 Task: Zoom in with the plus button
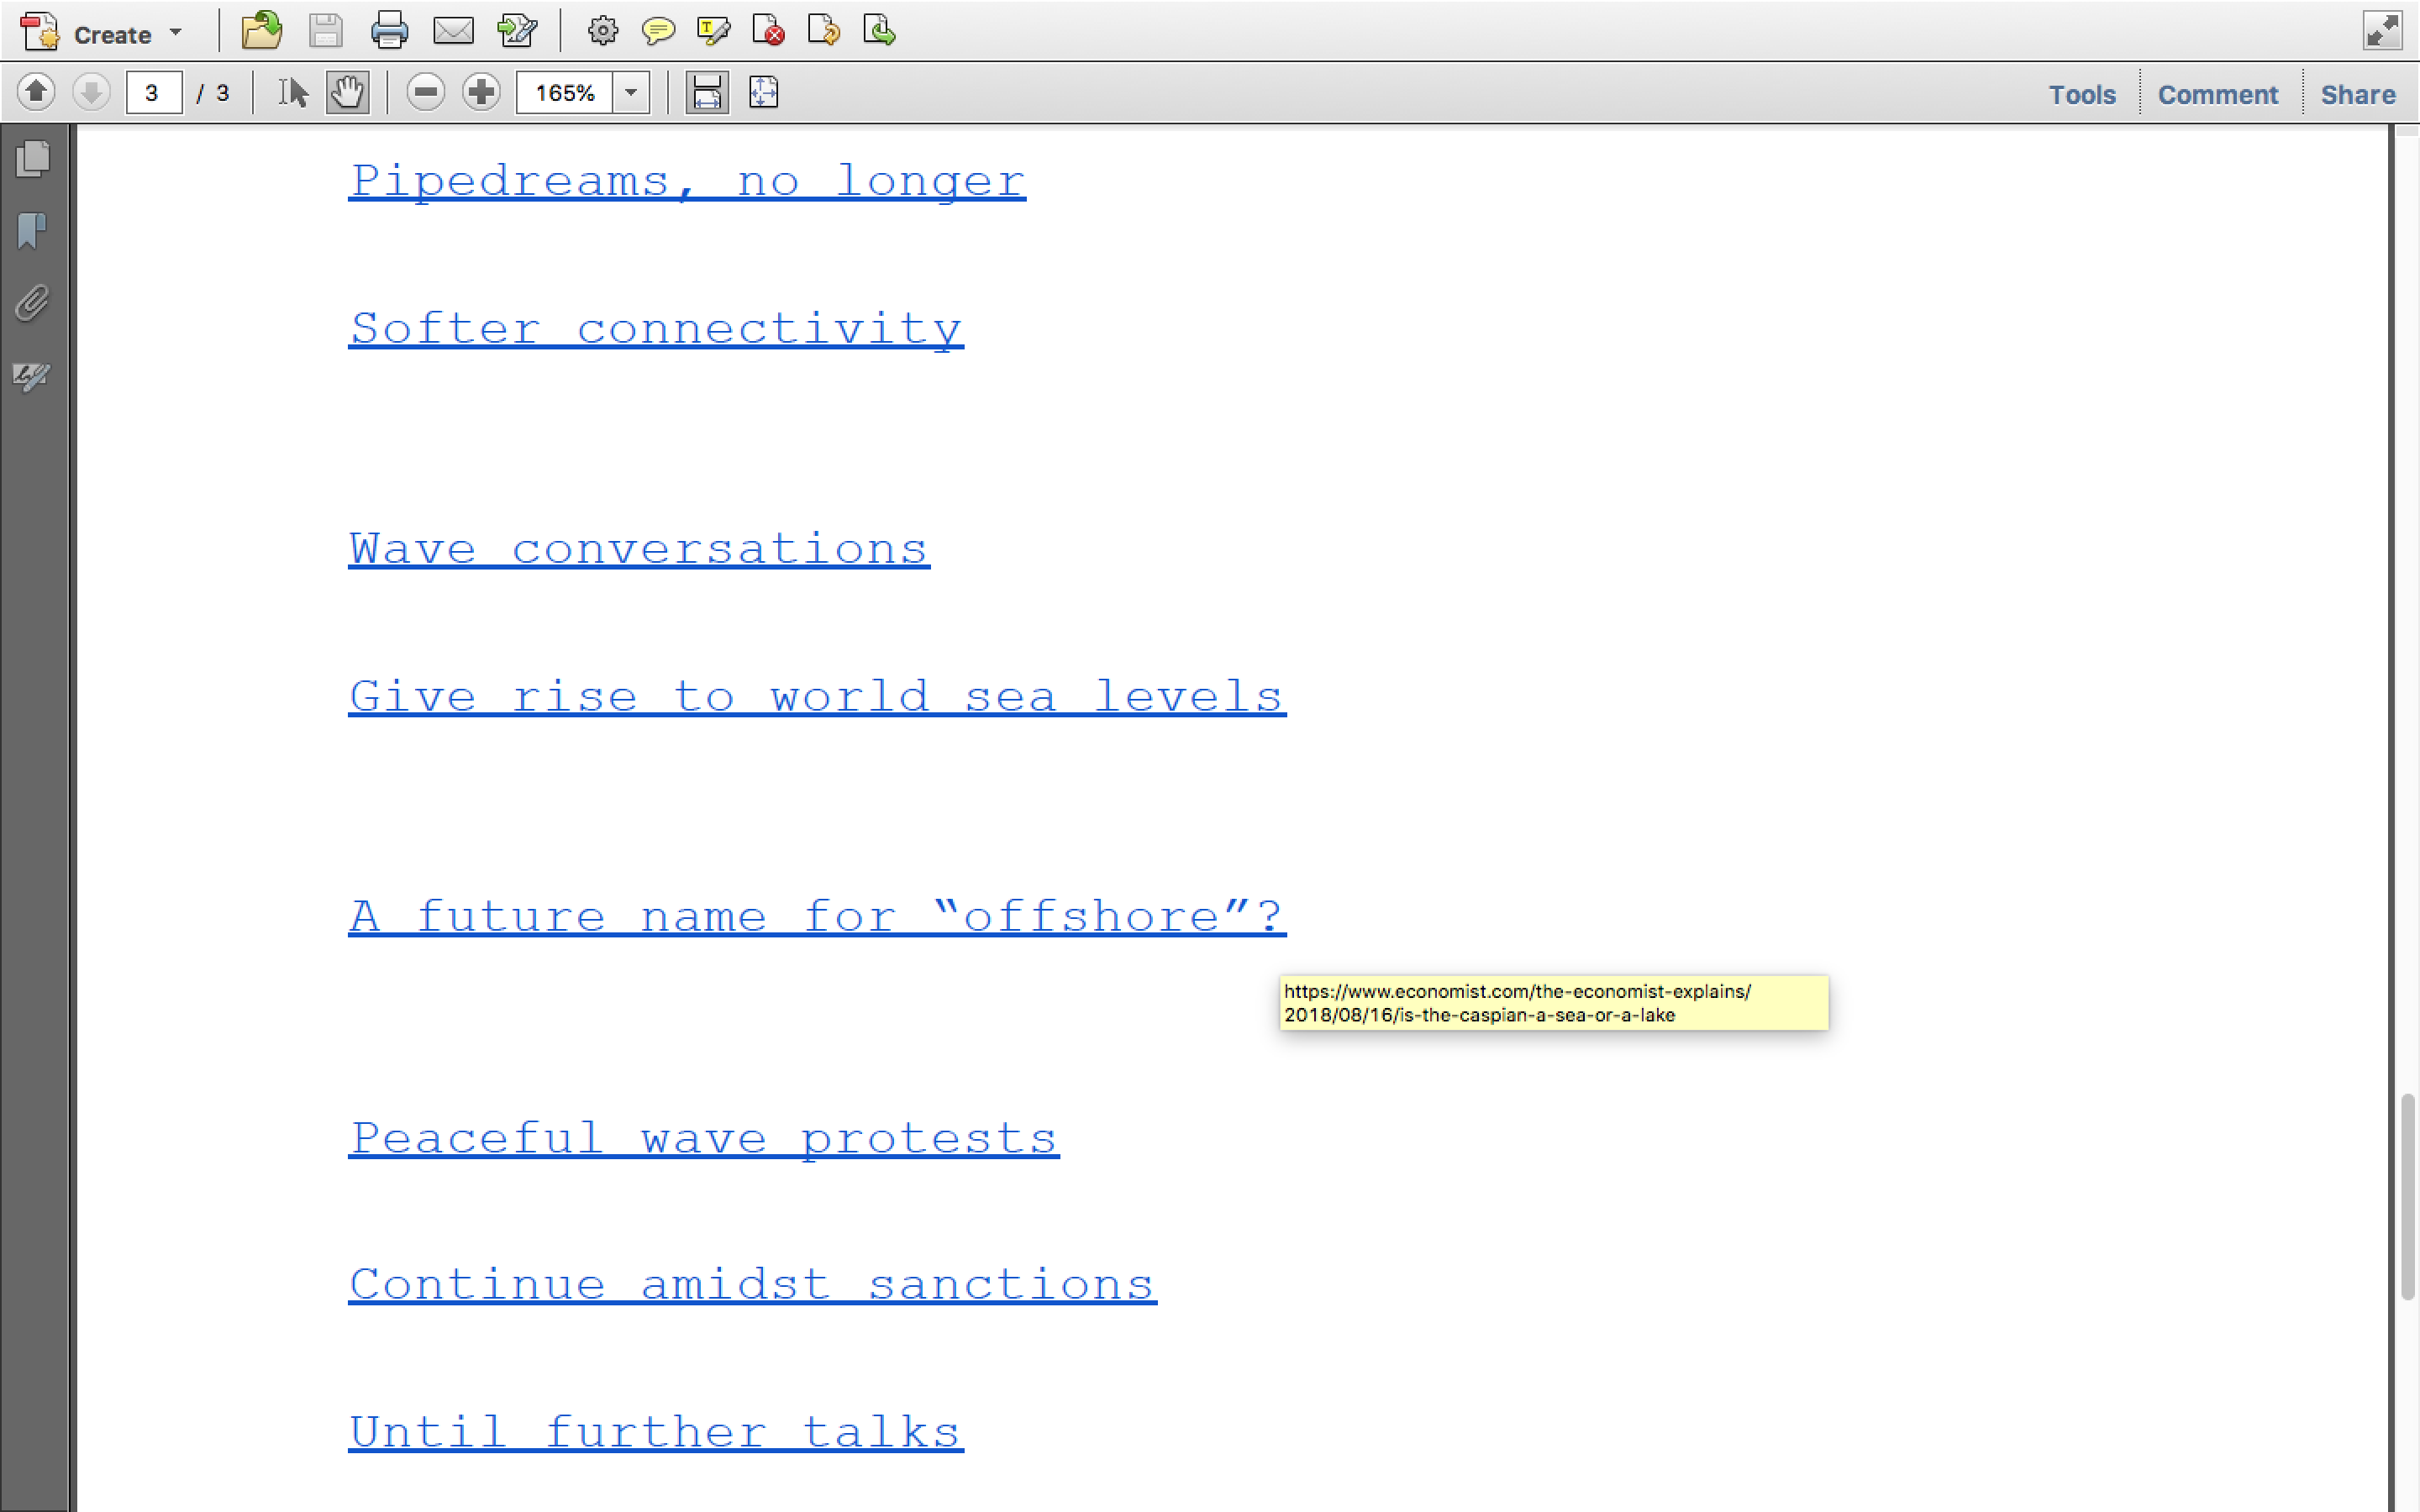[x=481, y=92]
